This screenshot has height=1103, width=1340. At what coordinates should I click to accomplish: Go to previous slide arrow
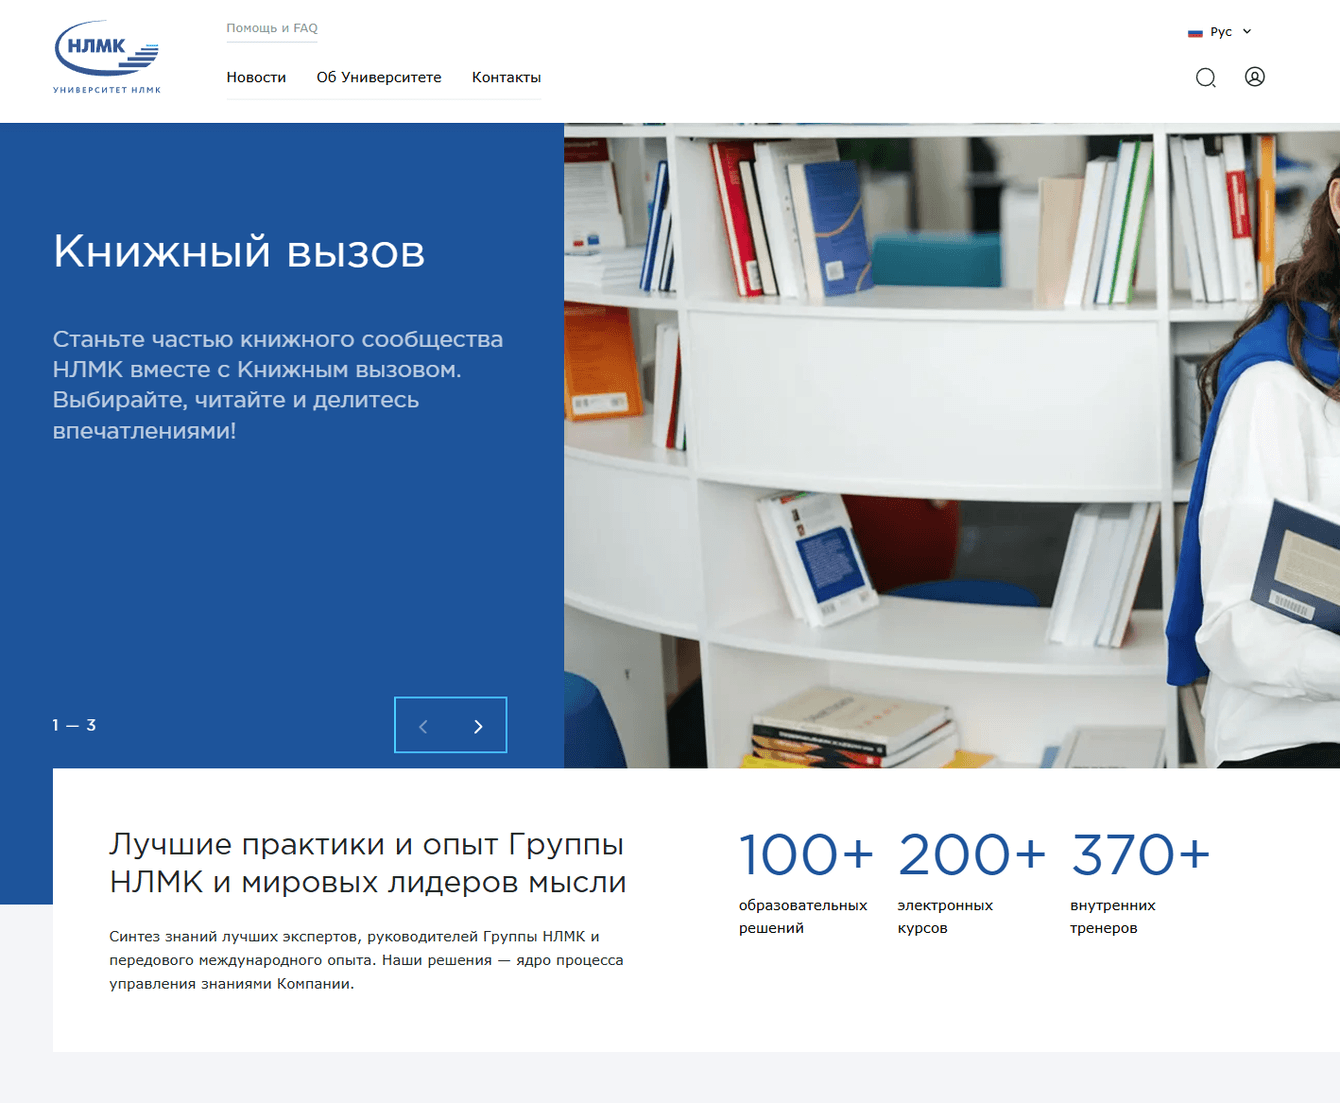[423, 726]
